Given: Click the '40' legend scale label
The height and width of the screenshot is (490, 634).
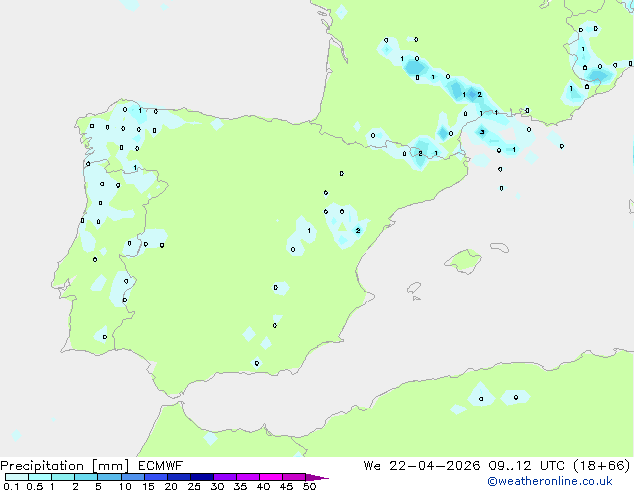Looking at the screenshot, I should [263, 486].
